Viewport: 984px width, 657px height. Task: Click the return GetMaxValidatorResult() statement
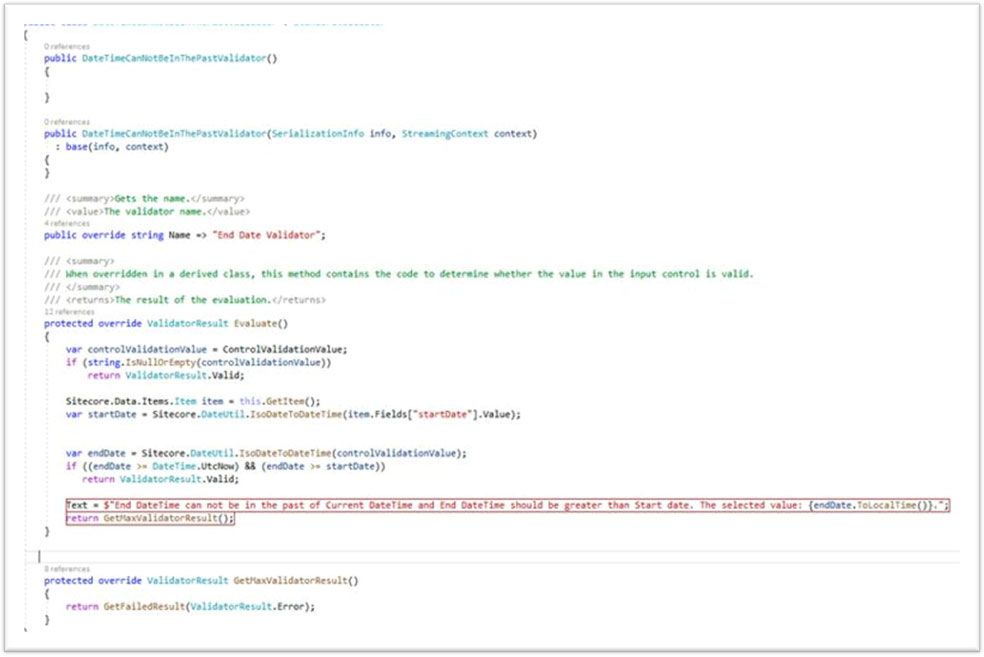click(149, 518)
